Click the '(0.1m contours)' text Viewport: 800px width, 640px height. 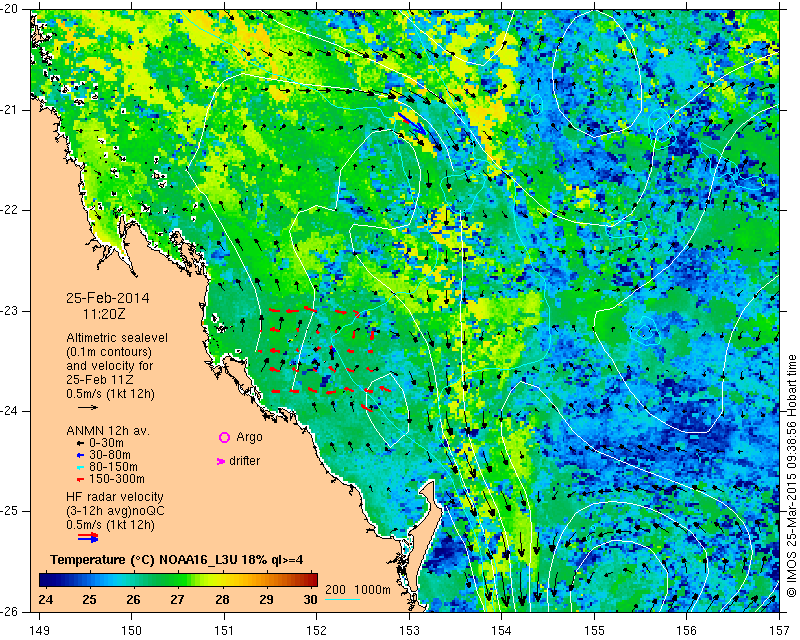109,352
